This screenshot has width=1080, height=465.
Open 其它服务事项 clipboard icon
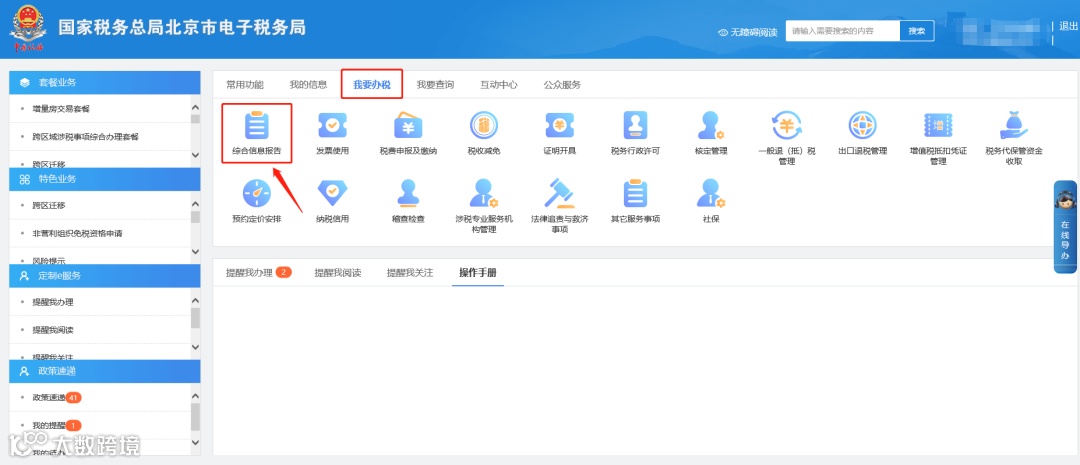(635, 194)
